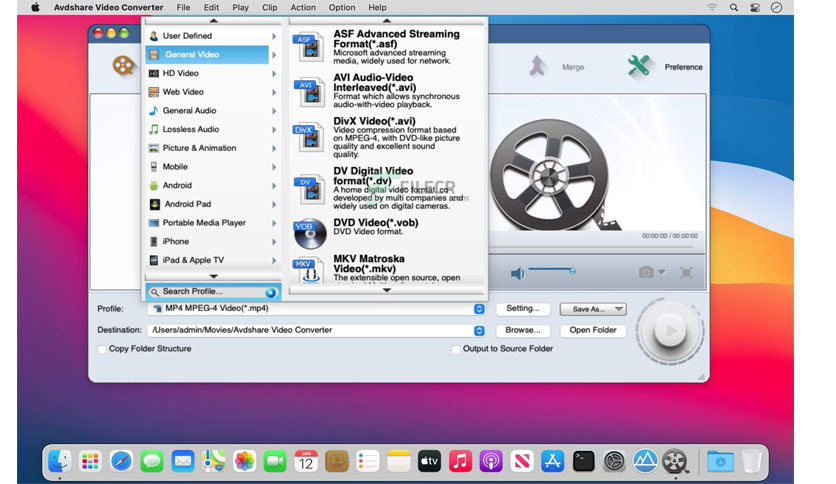Open the Action menu
Viewport: 836px width, 484px height.
(303, 7)
